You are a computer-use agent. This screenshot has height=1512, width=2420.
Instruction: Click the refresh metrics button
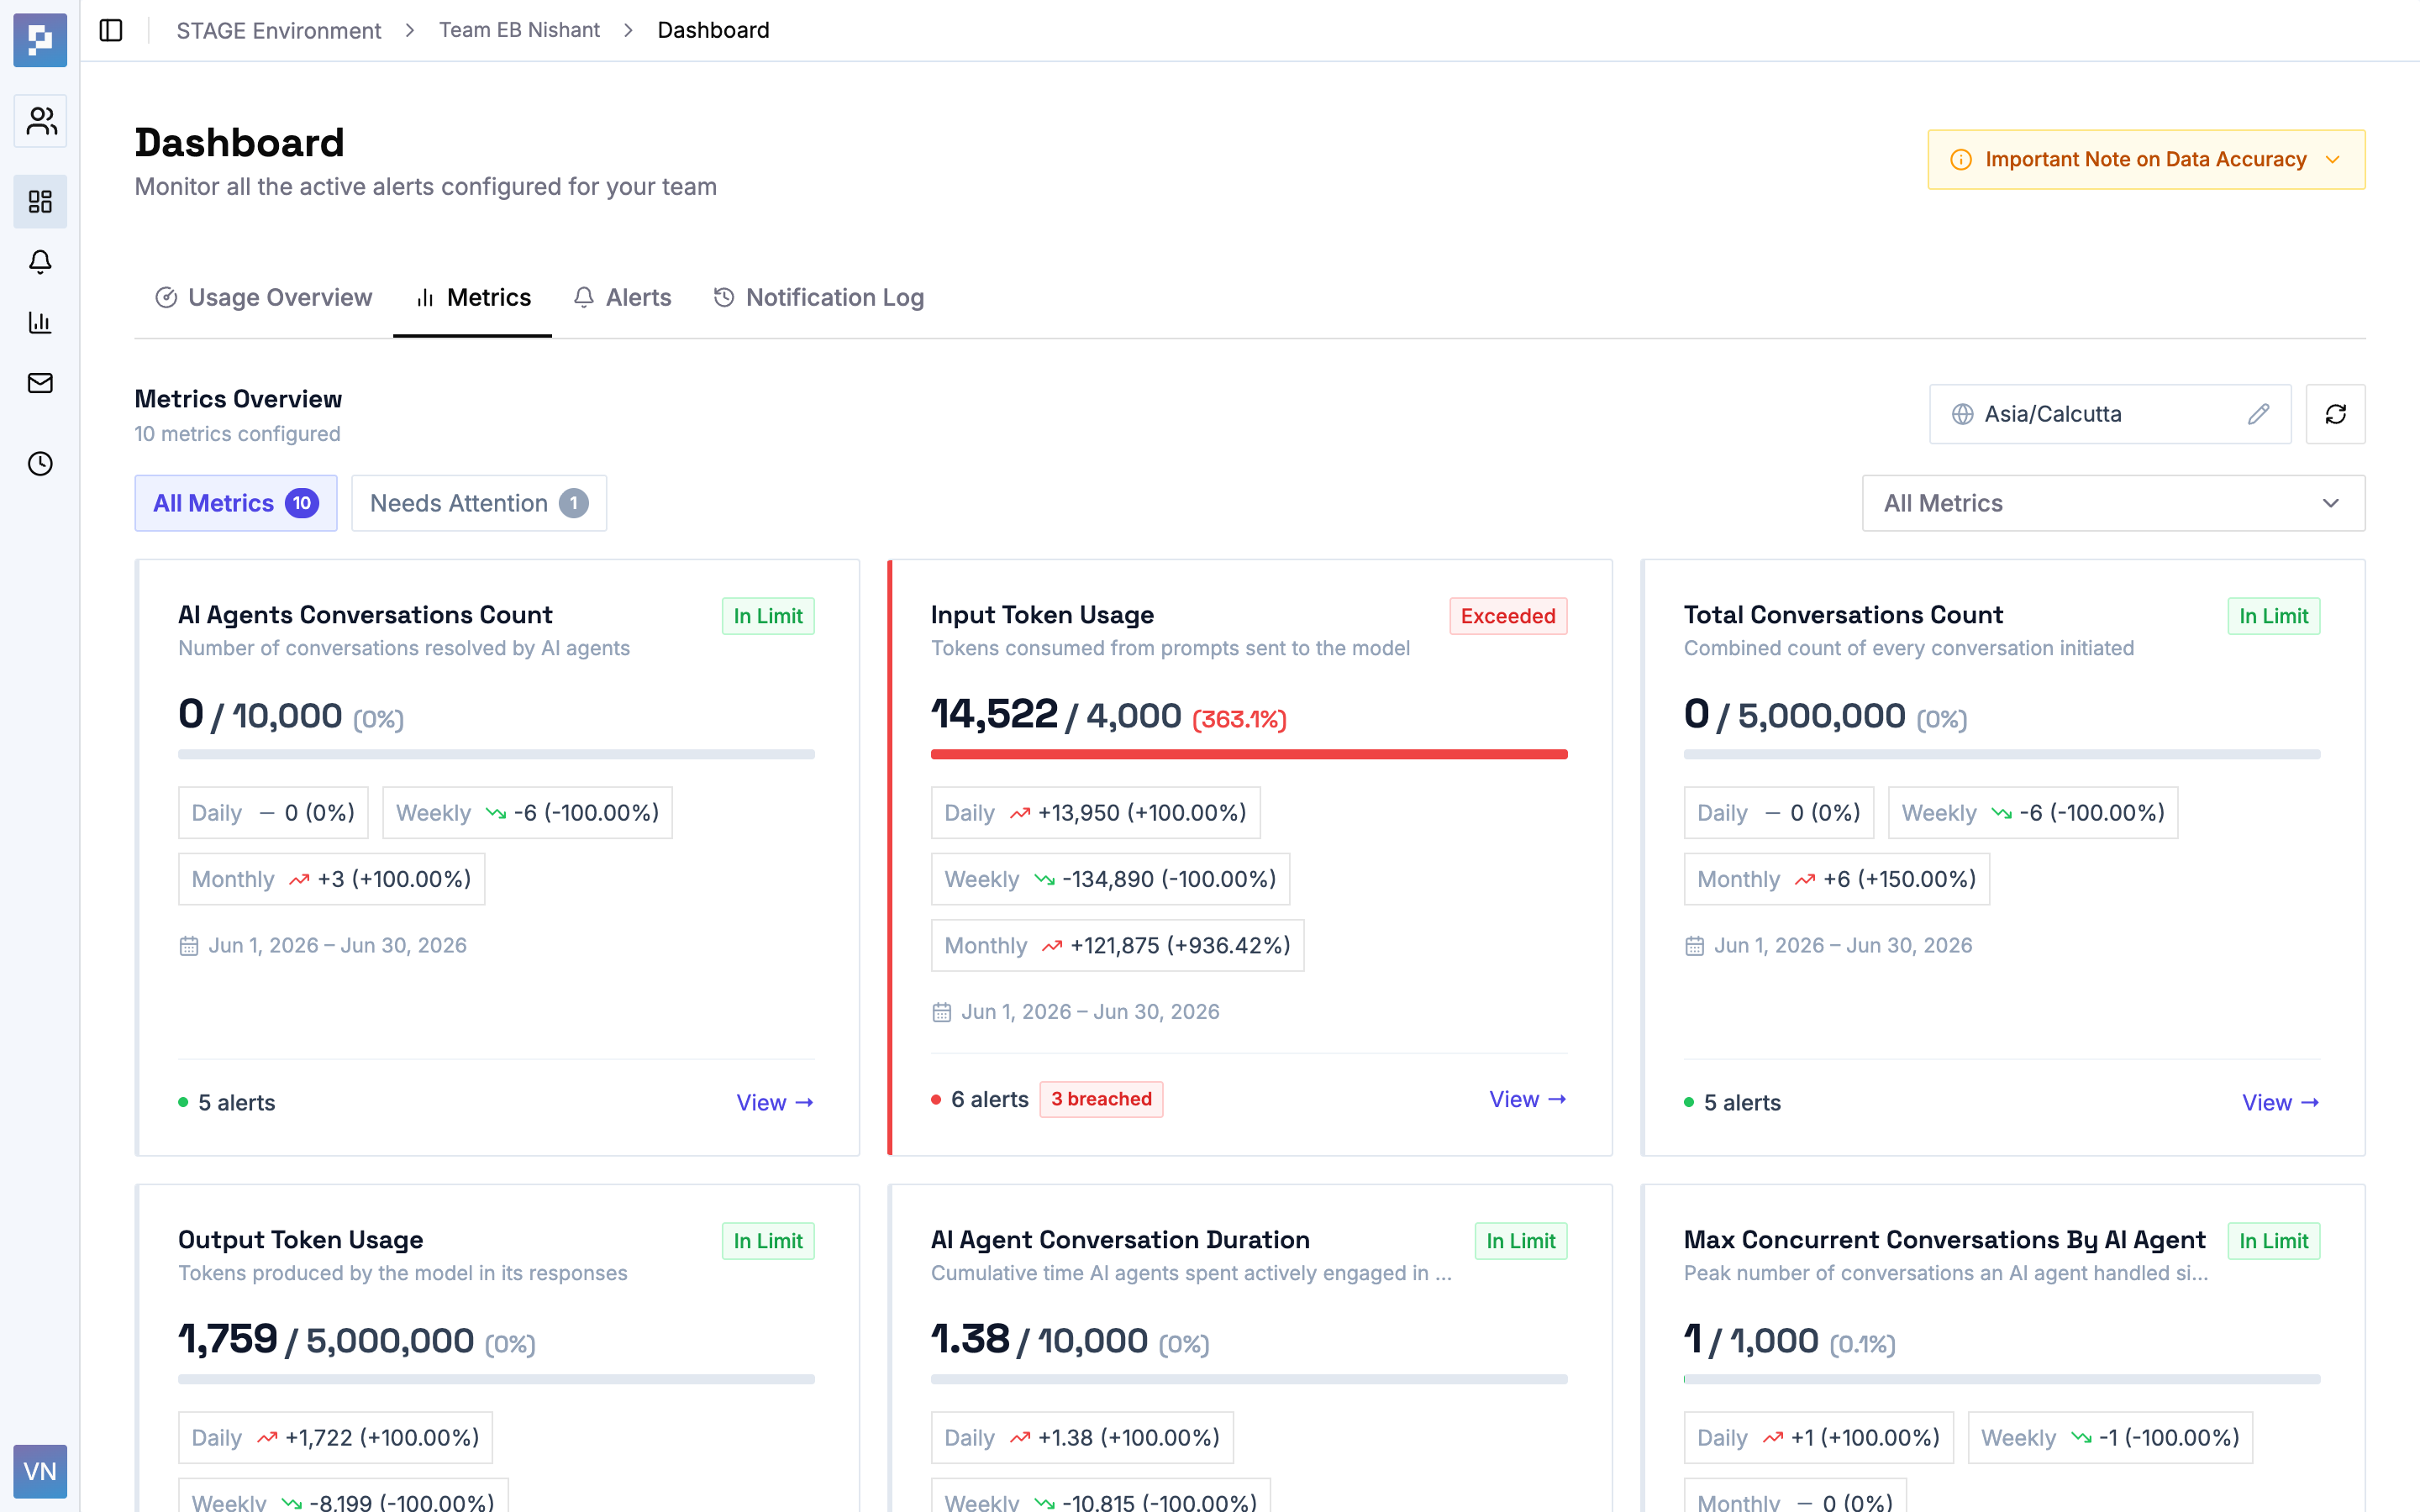[2335, 414]
